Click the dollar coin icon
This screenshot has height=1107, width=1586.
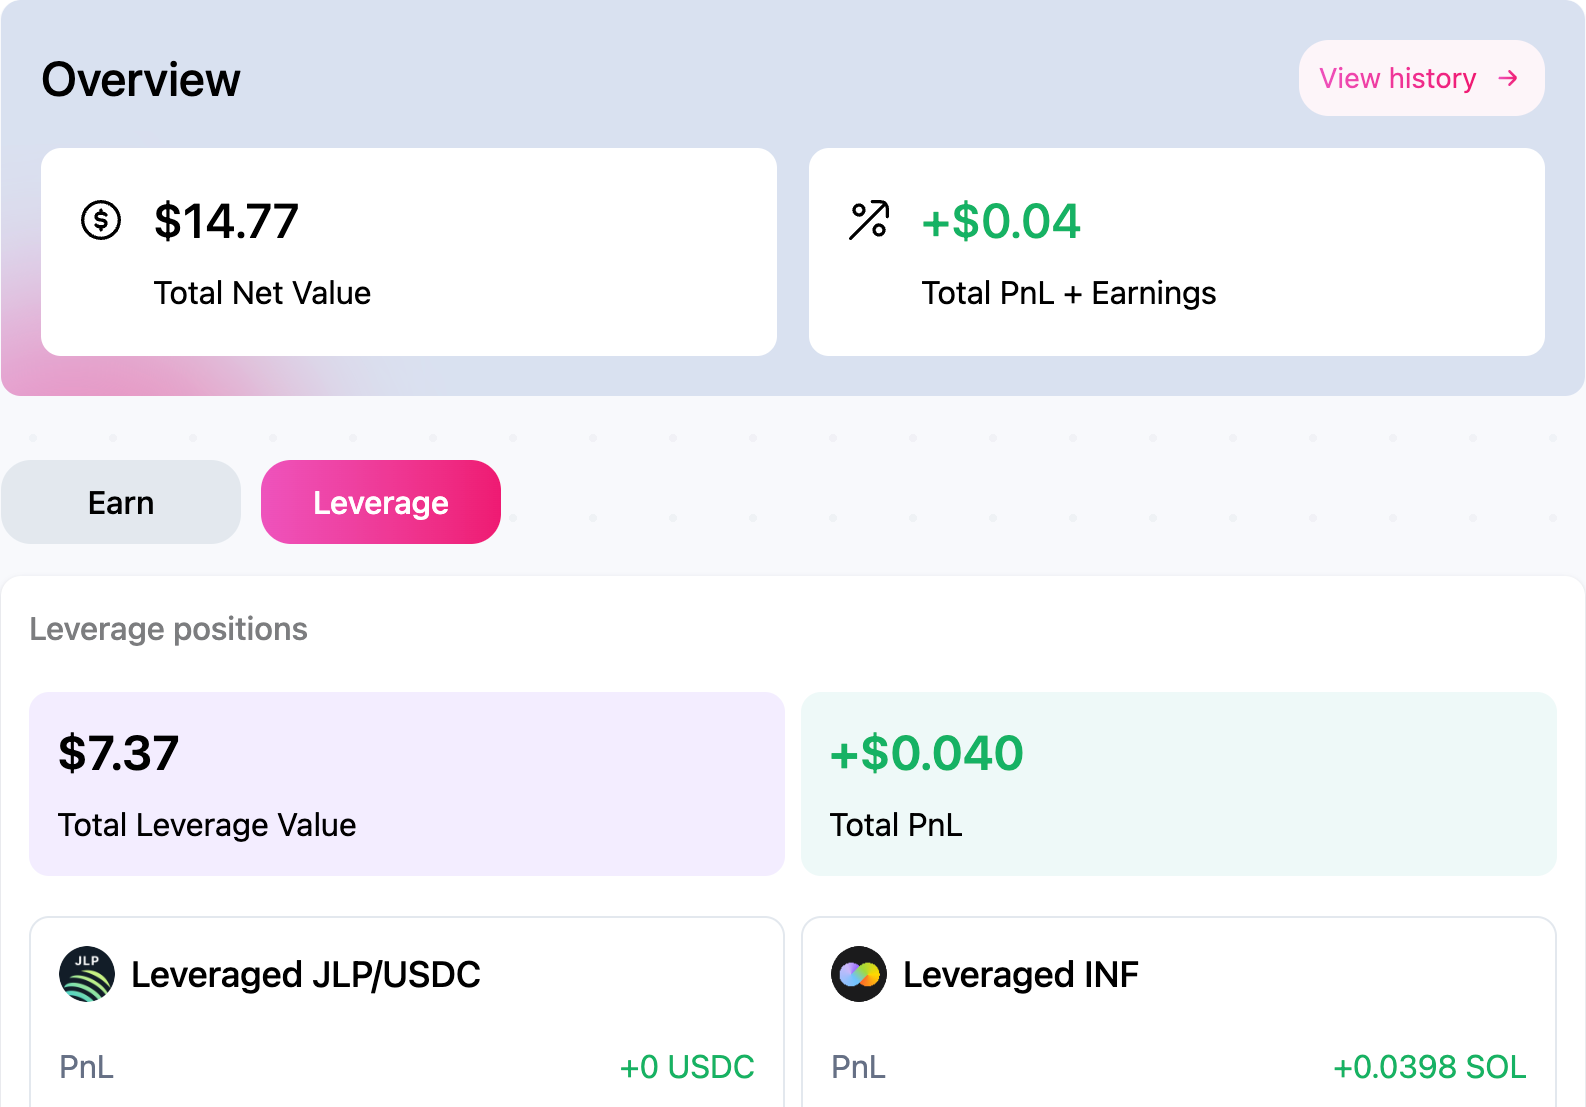pyautogui.click(x=101, y=220)
